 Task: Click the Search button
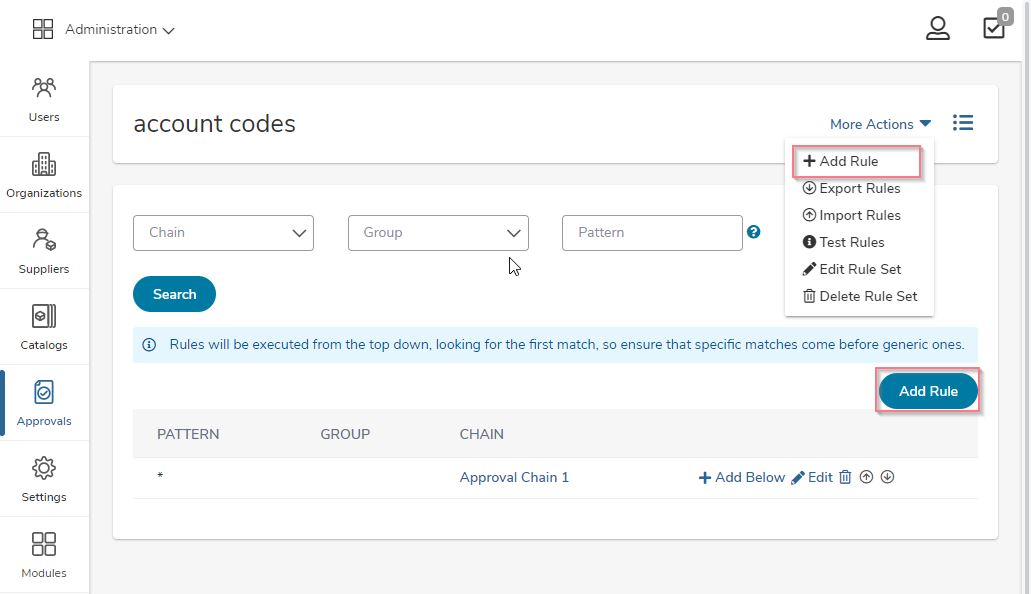[x=174, y=294]
